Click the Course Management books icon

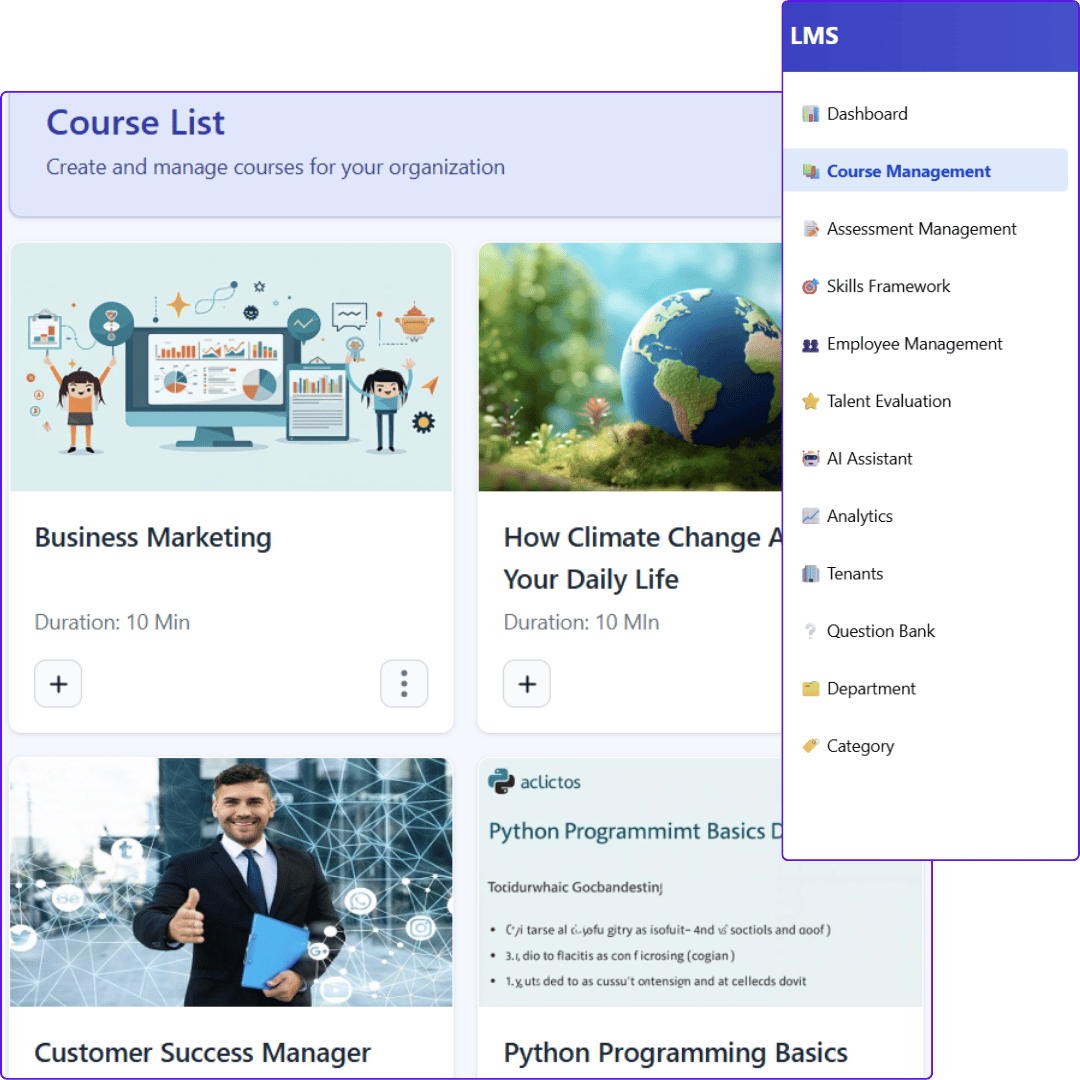click(811, 171)
